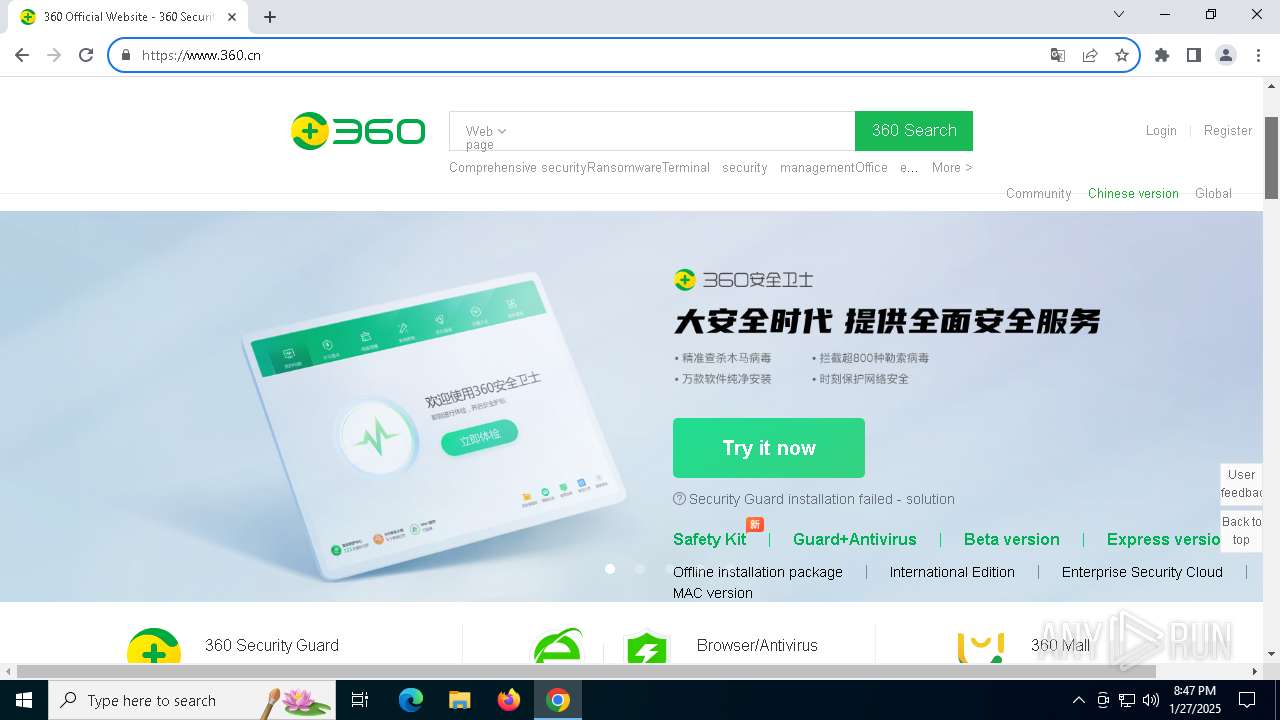Viewport: 1280px width, 720px height.
Task: Click the User feedback side button
Action: point(1241,484)
